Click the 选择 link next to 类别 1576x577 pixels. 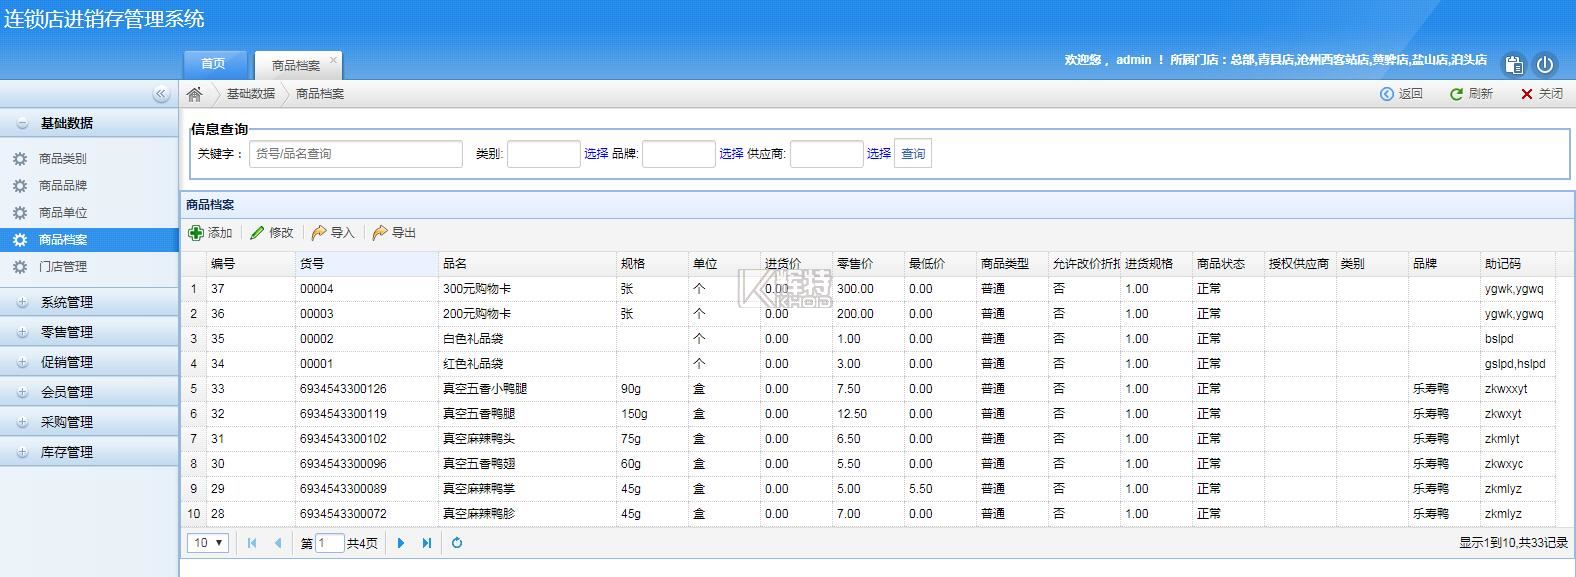coord(596,154)
